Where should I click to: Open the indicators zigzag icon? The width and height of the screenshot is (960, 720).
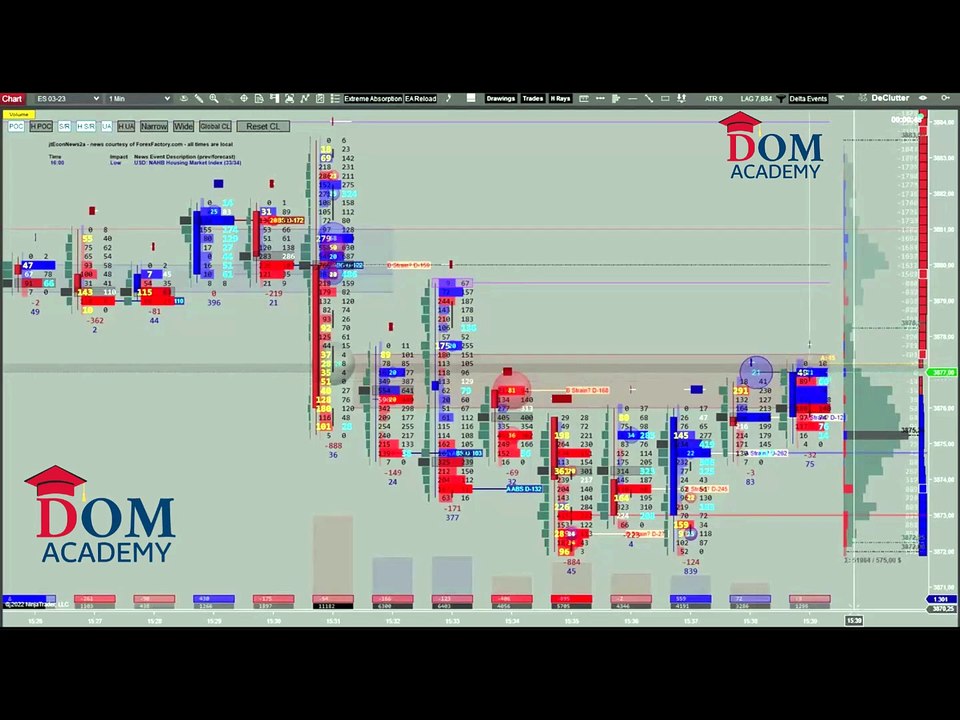(x=305, y=99)
